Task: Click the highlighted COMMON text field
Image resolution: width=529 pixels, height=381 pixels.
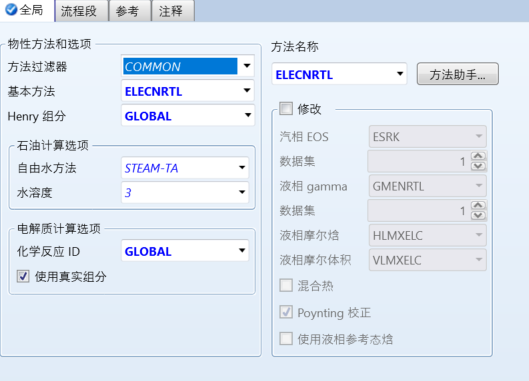Action: point(180,66)
